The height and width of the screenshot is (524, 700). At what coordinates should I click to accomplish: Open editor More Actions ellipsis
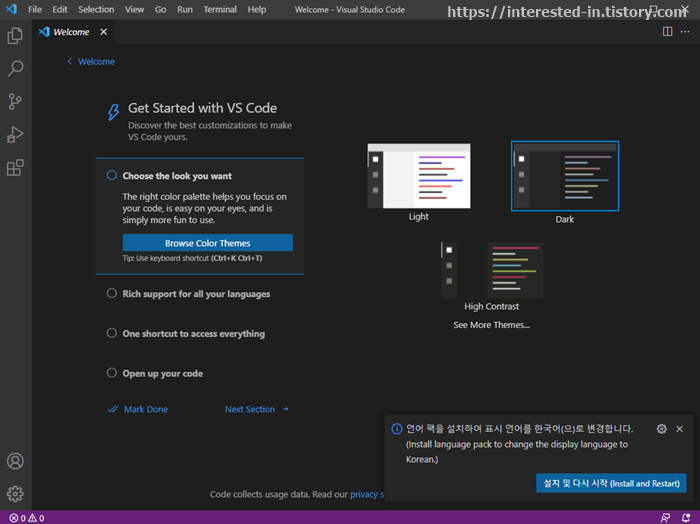point(685,32)
